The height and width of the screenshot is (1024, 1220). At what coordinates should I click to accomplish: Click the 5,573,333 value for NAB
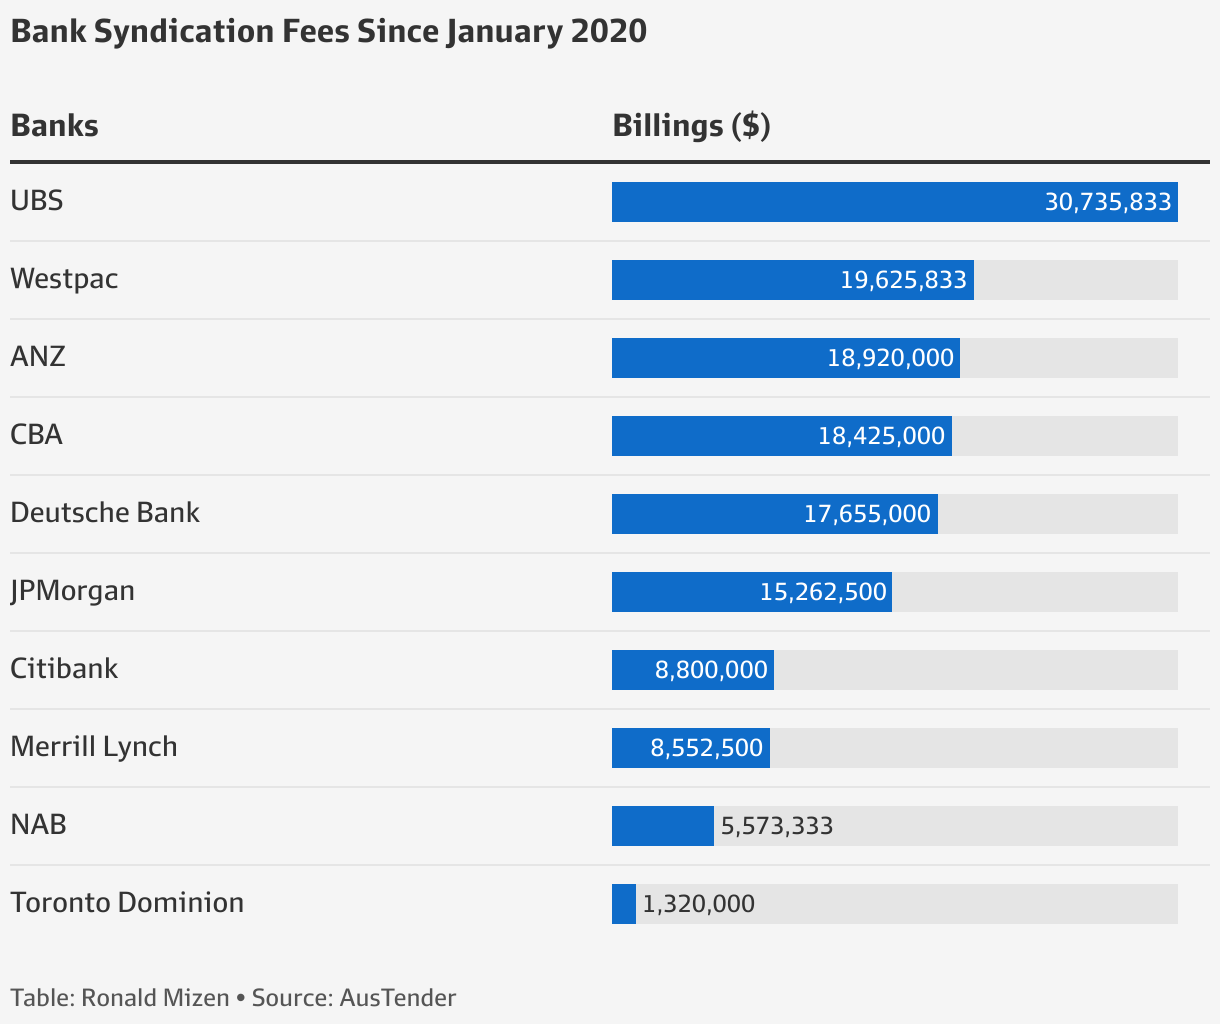[x=777, y=826]
